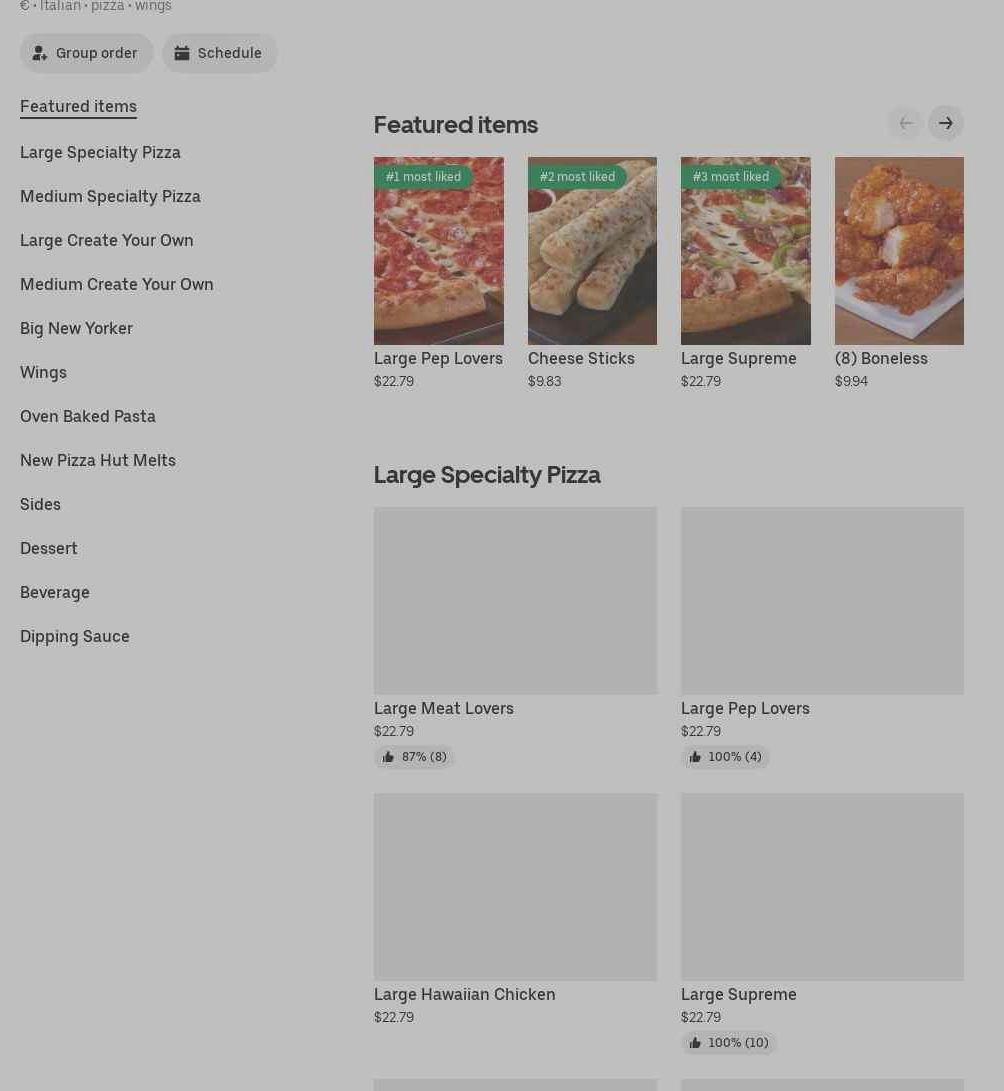Click the Group order button
The width and height of the screenshot is (1004, 1091).
(x=86, y=53)
